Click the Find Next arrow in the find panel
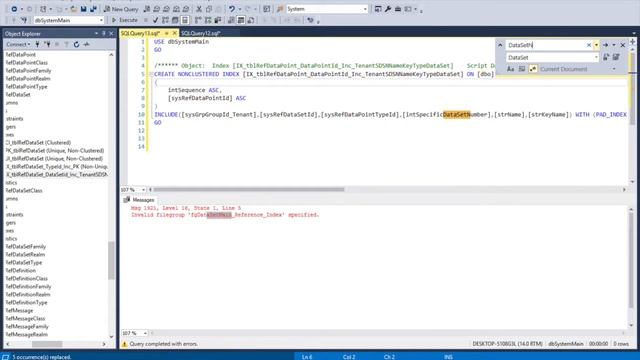 click(x=606, y=45)
